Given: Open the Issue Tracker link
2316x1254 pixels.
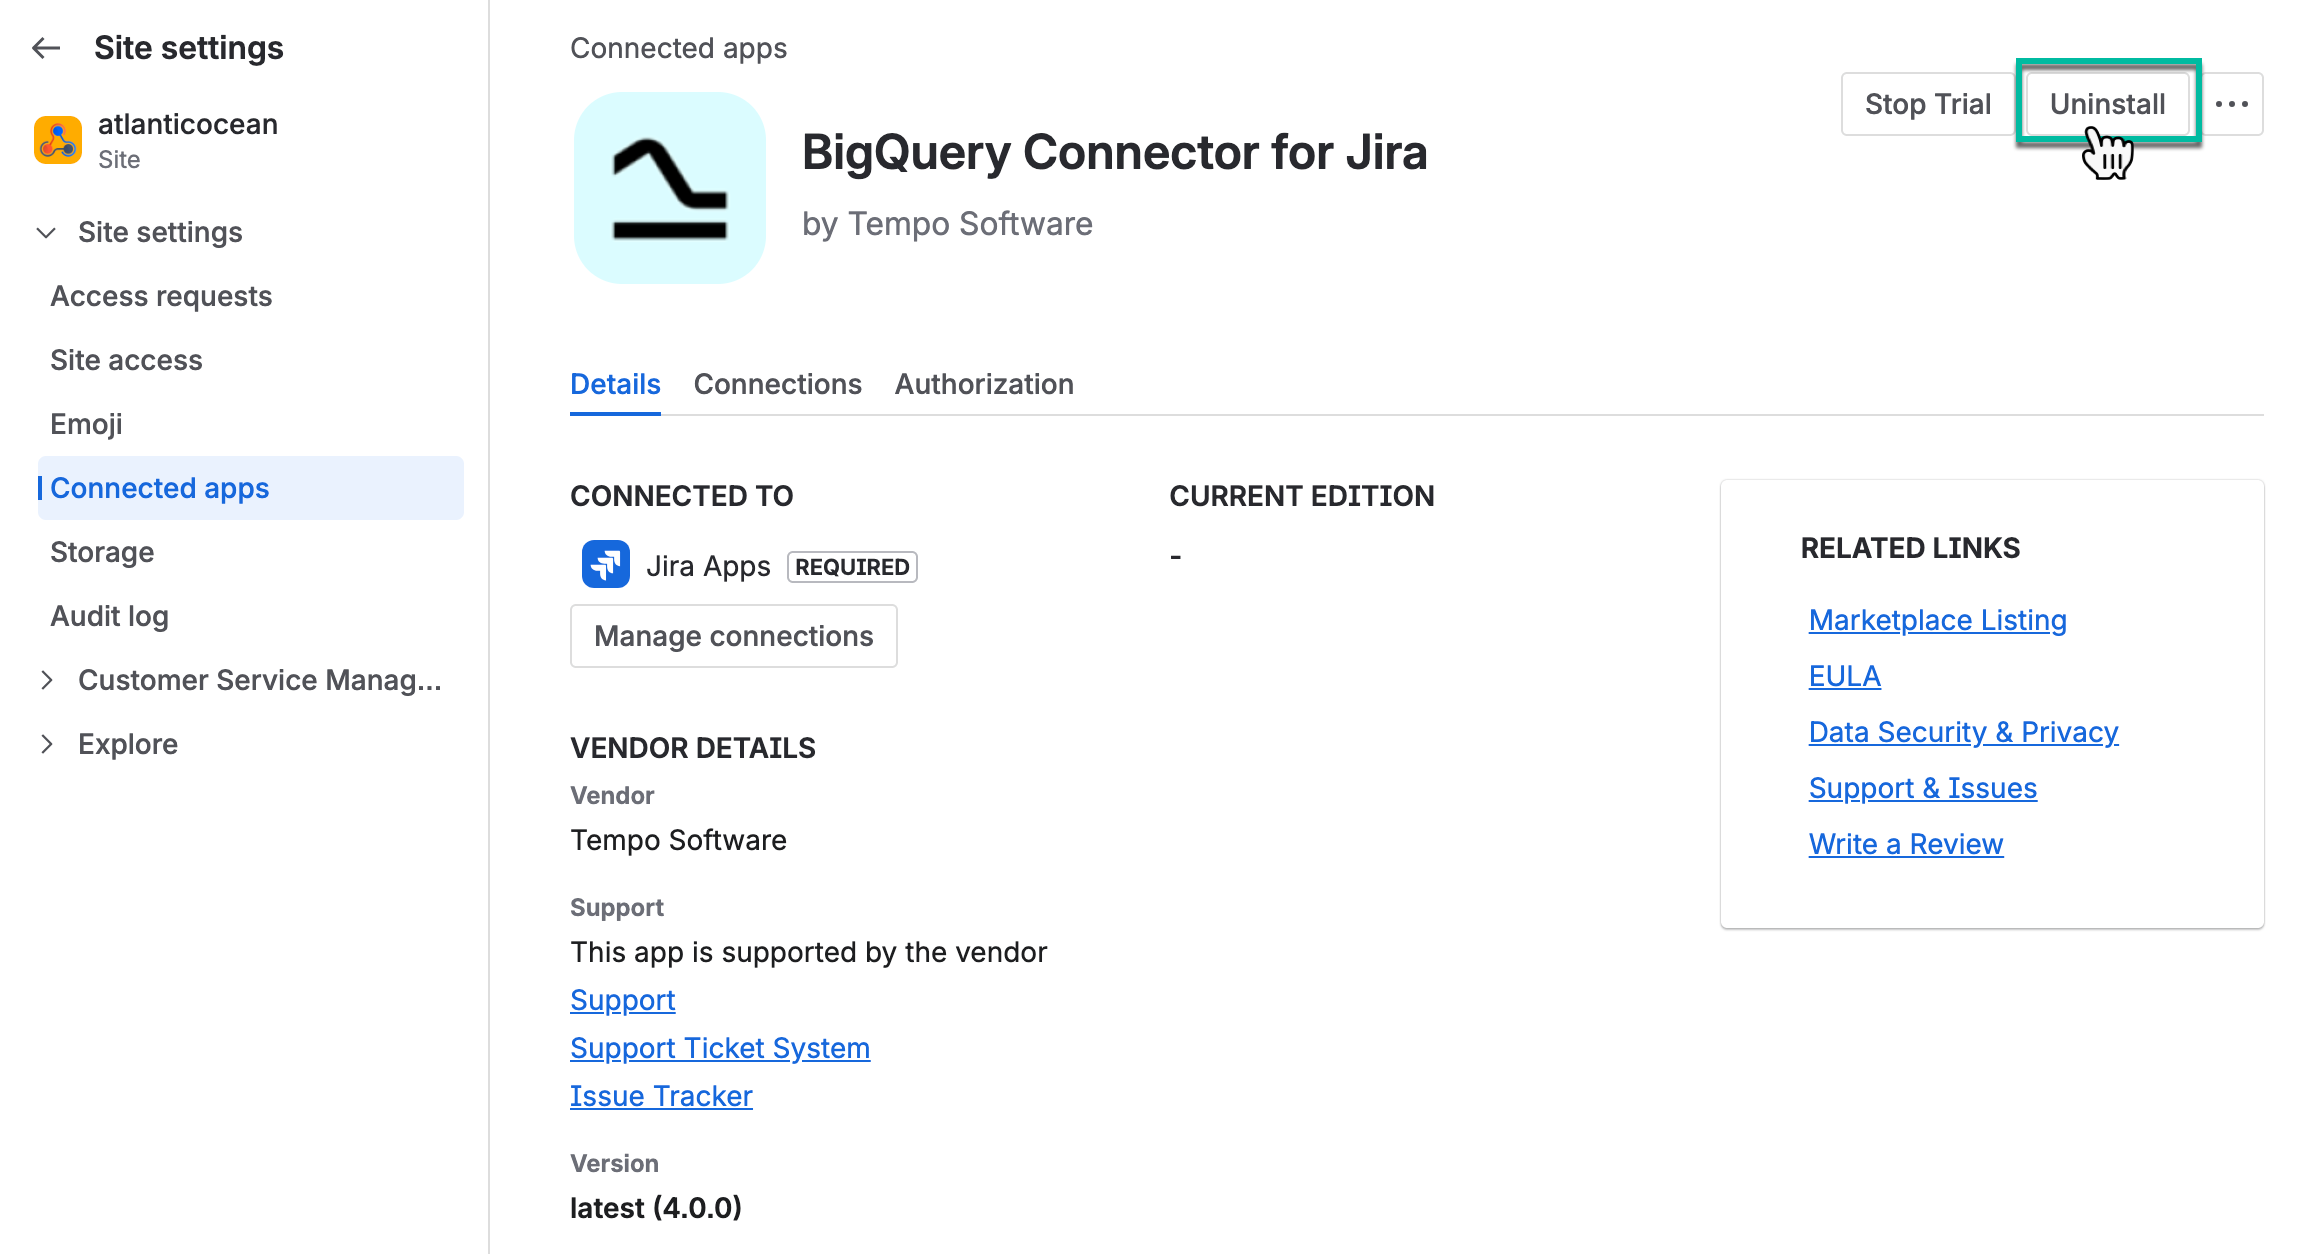Looking at the screenshot, I should pos(661,1095).
